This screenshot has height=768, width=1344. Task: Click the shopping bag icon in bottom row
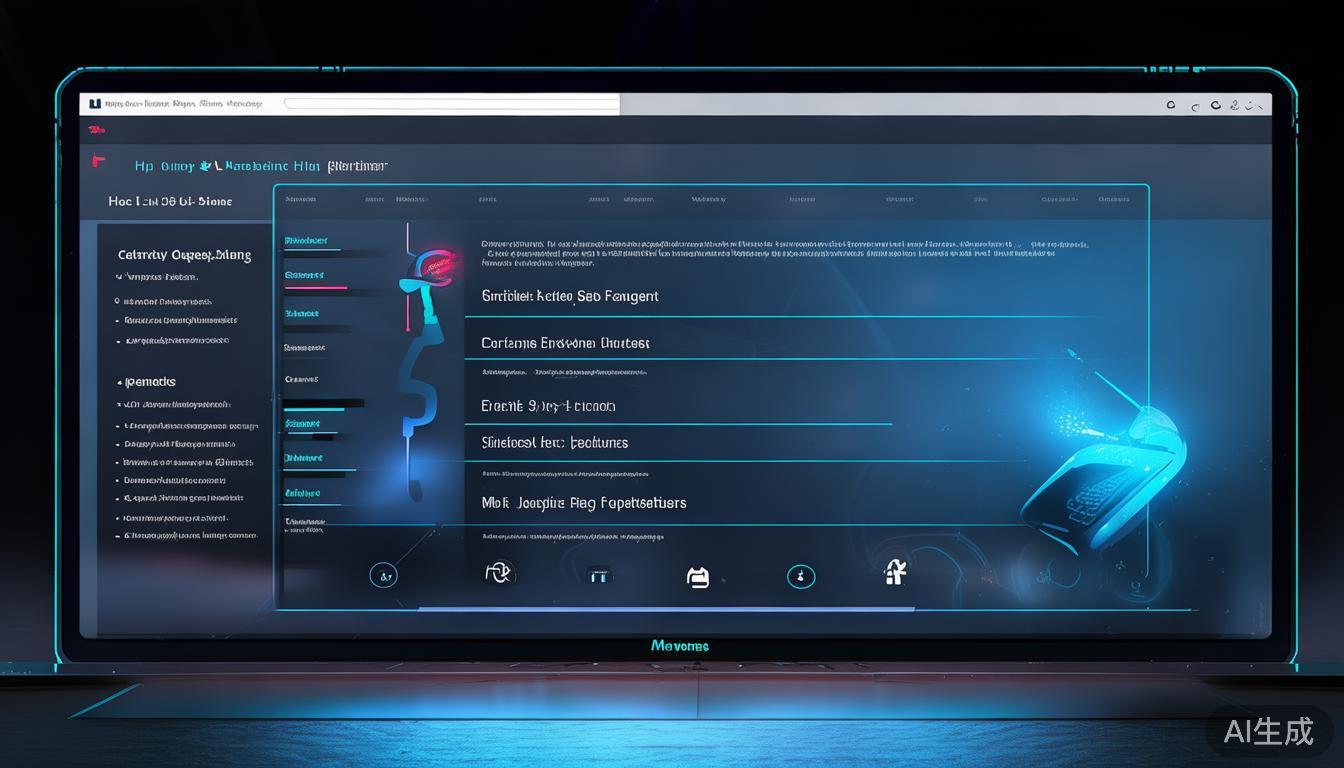click(698, 576)
